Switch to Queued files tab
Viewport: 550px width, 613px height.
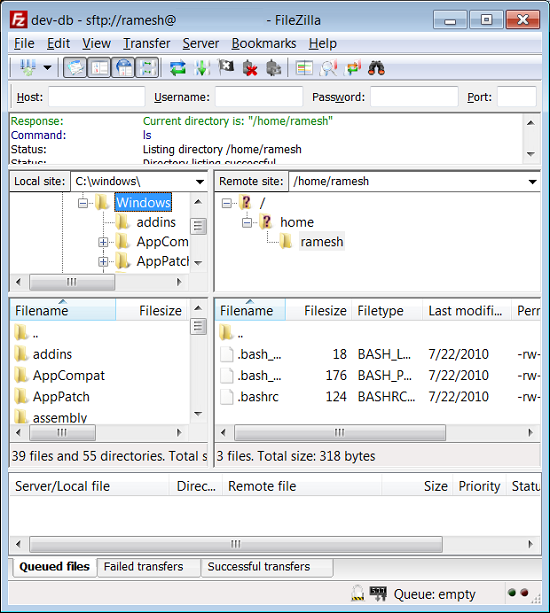pos(54,566)
